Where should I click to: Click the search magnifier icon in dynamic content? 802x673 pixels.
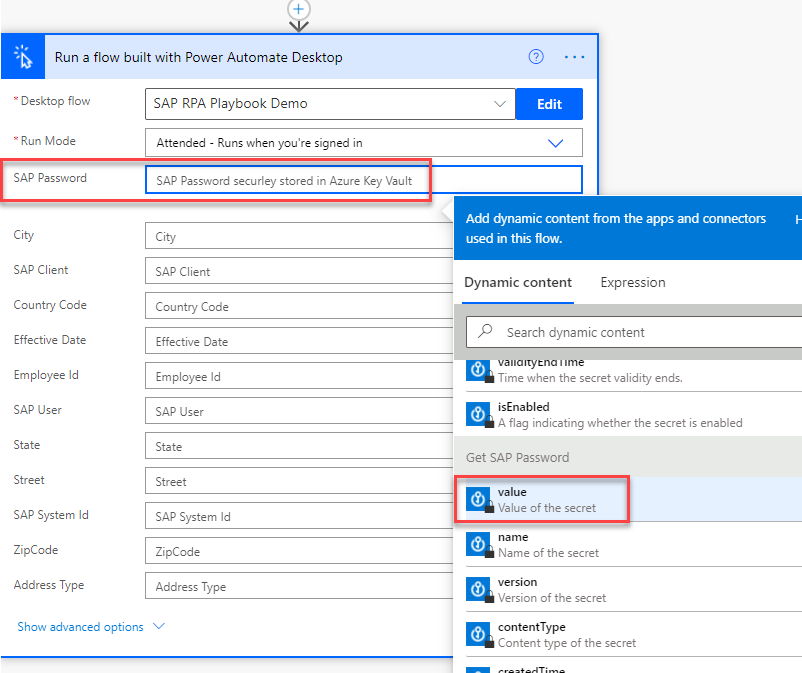485,331
